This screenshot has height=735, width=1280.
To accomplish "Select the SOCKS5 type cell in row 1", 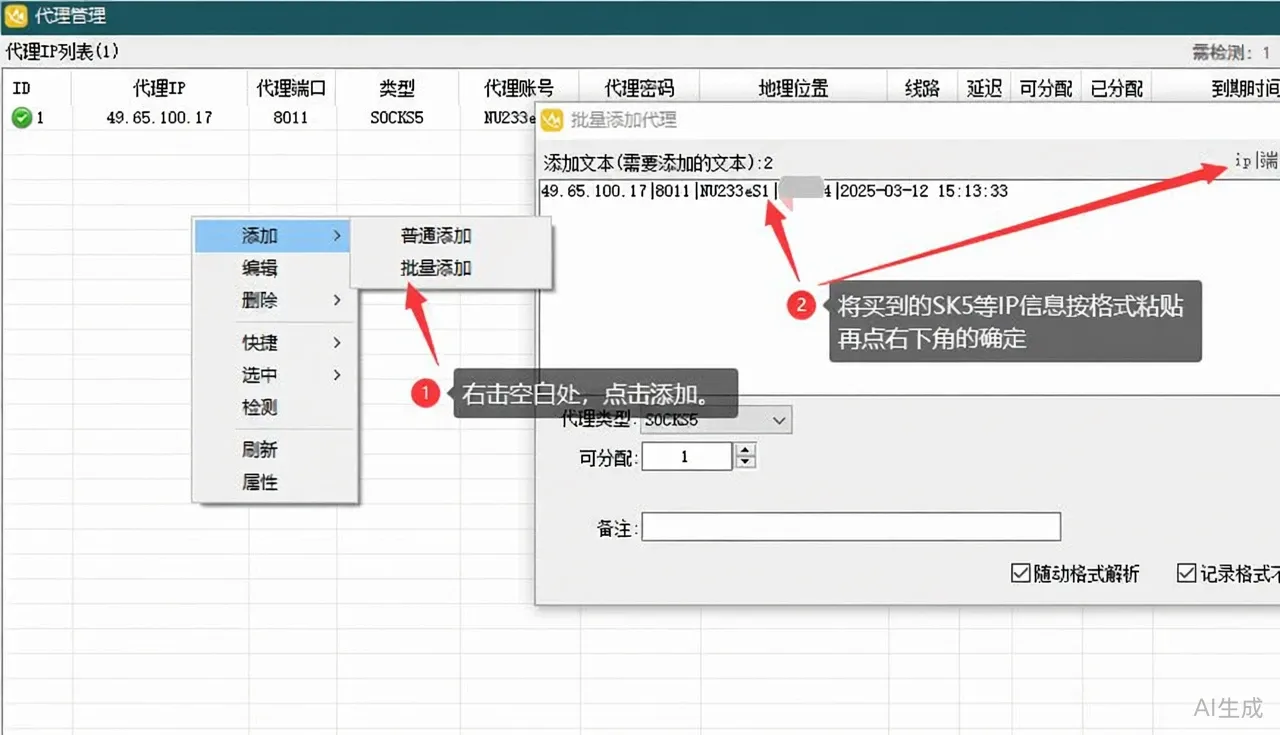I will (x=397, y=118).
